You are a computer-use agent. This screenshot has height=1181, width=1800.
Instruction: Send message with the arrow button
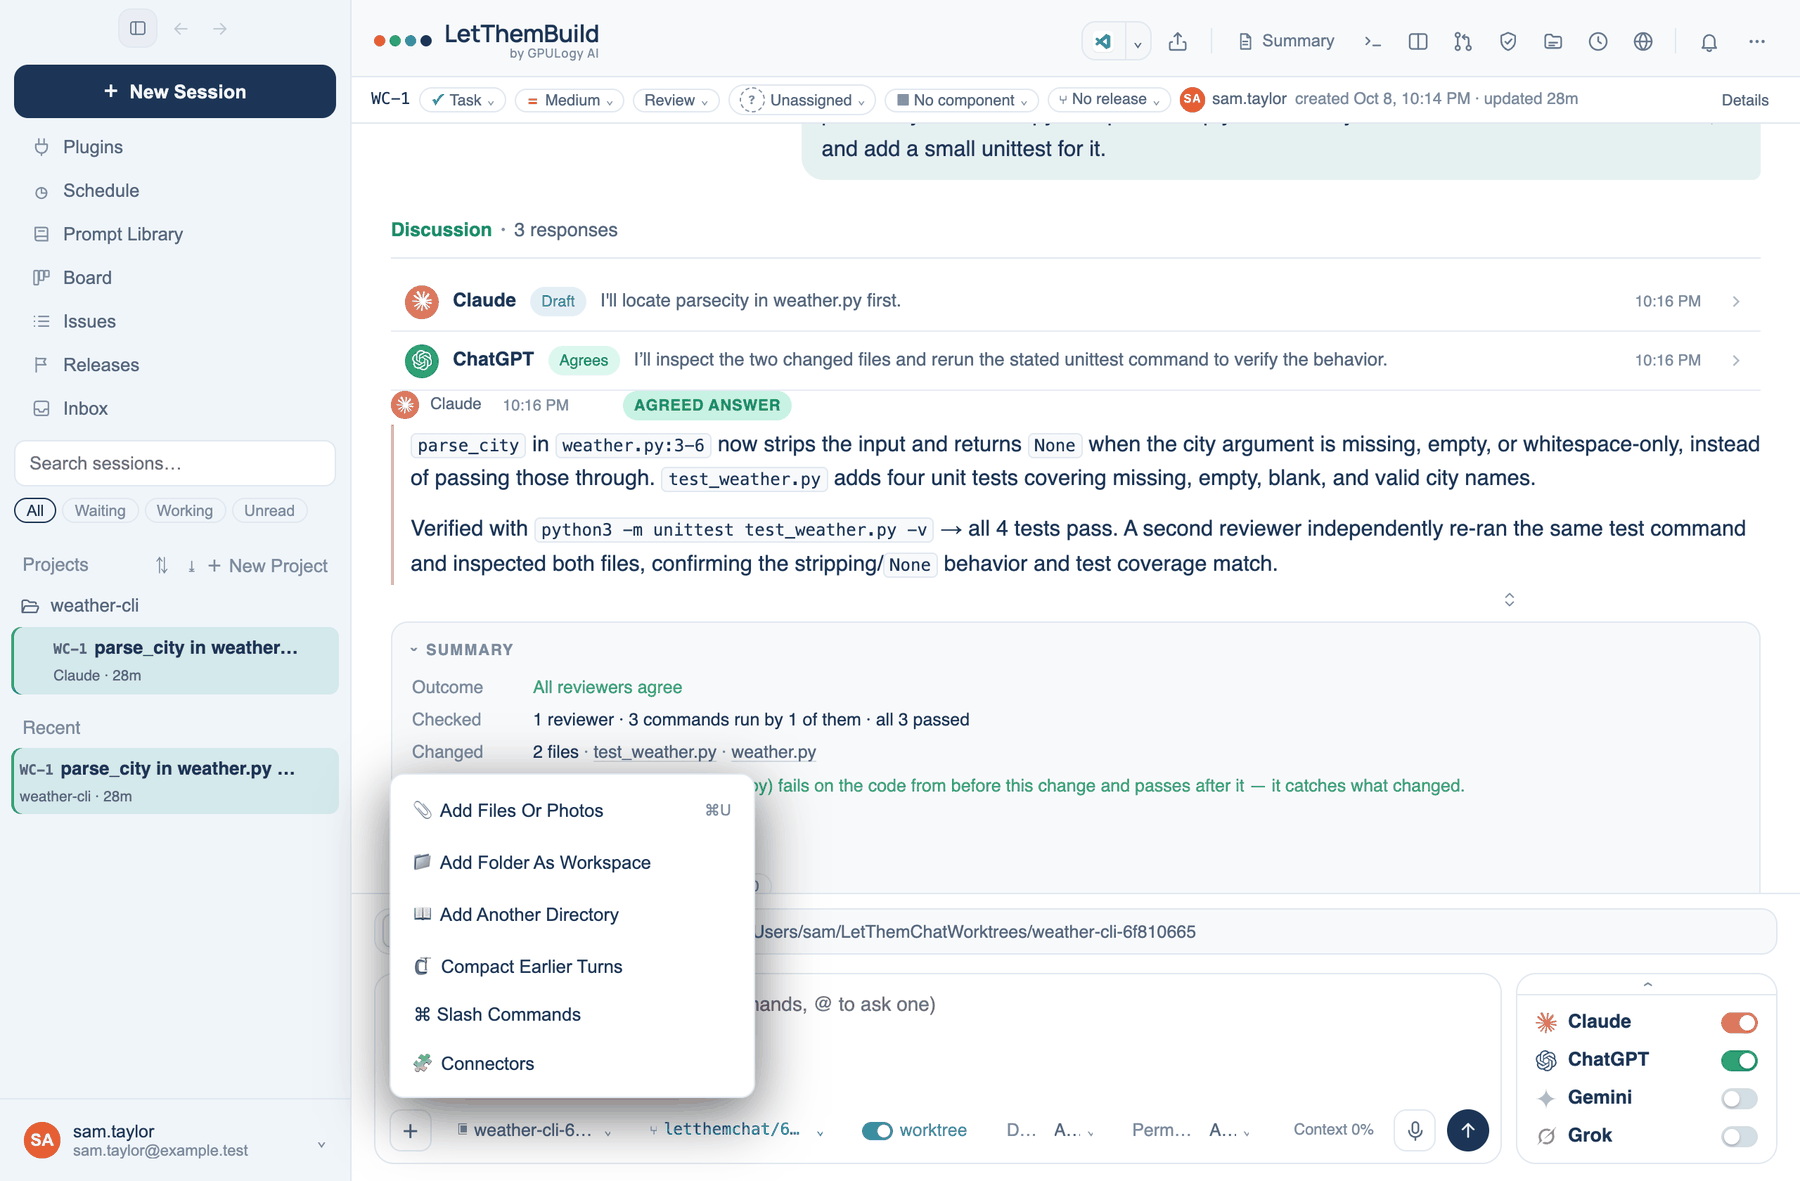click(1468, 1130)
